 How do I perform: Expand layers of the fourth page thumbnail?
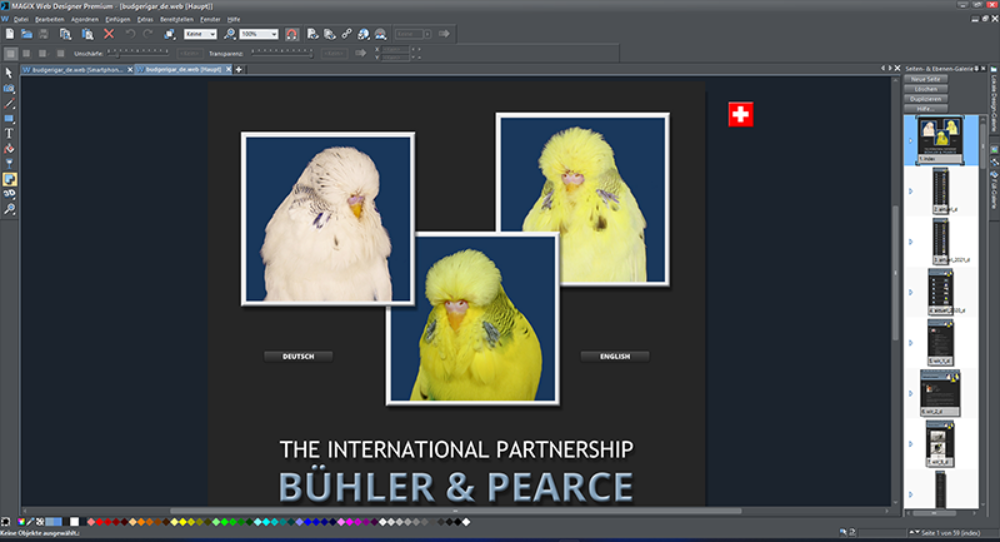911,292
